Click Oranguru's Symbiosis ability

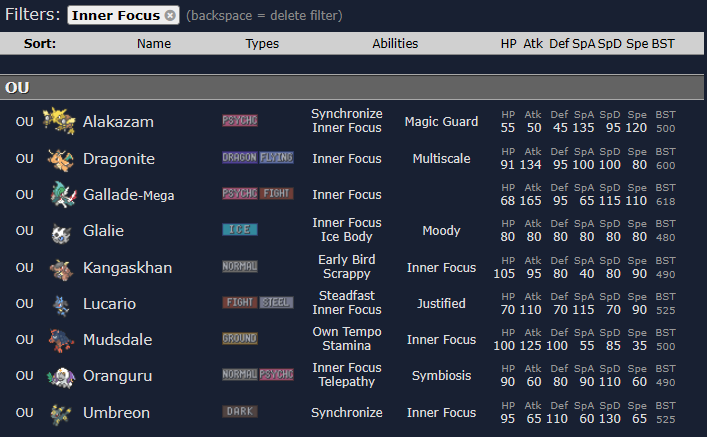(x=441, y=376)
